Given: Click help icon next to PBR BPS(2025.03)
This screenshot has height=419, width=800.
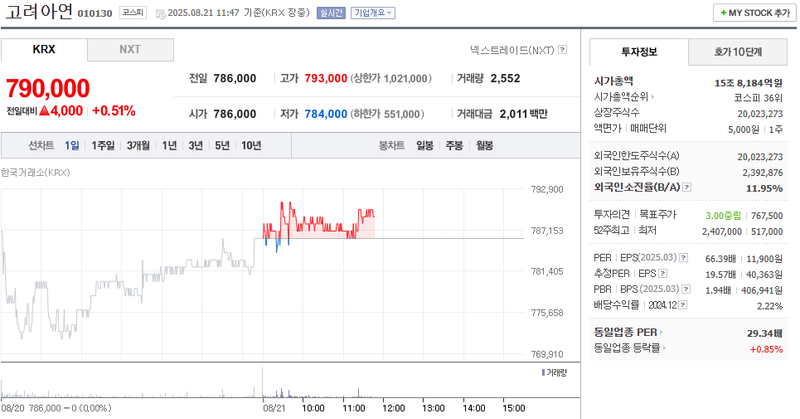Looking at the screenshot, I should pyautogui.click(x=686, y=289).
